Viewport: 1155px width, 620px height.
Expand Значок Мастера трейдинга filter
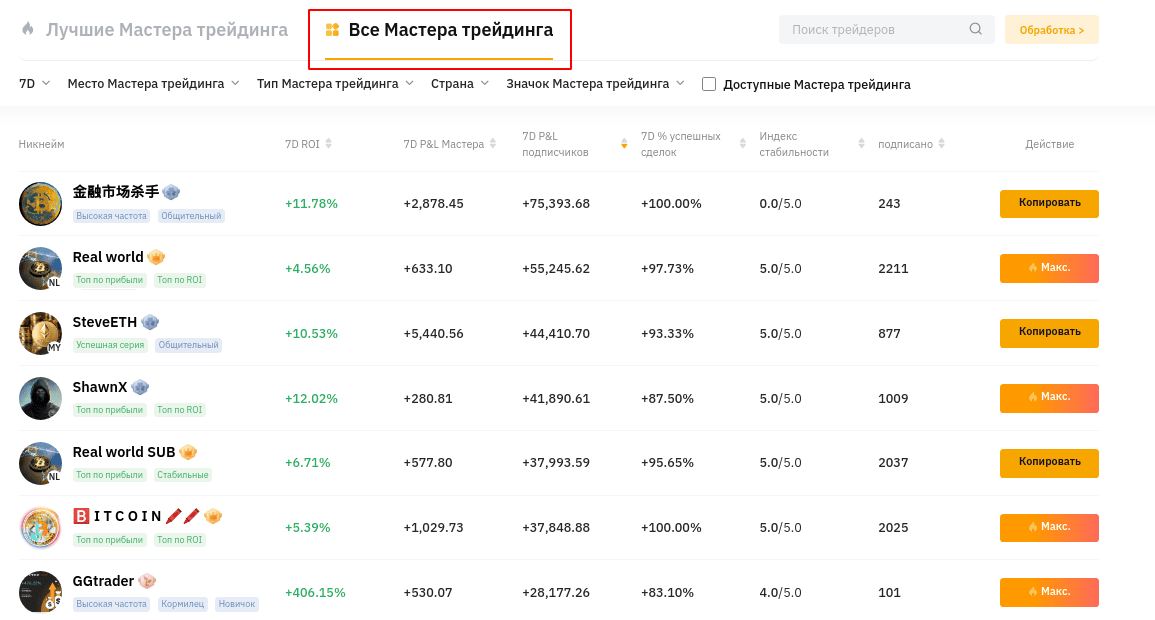click(595, 84)
